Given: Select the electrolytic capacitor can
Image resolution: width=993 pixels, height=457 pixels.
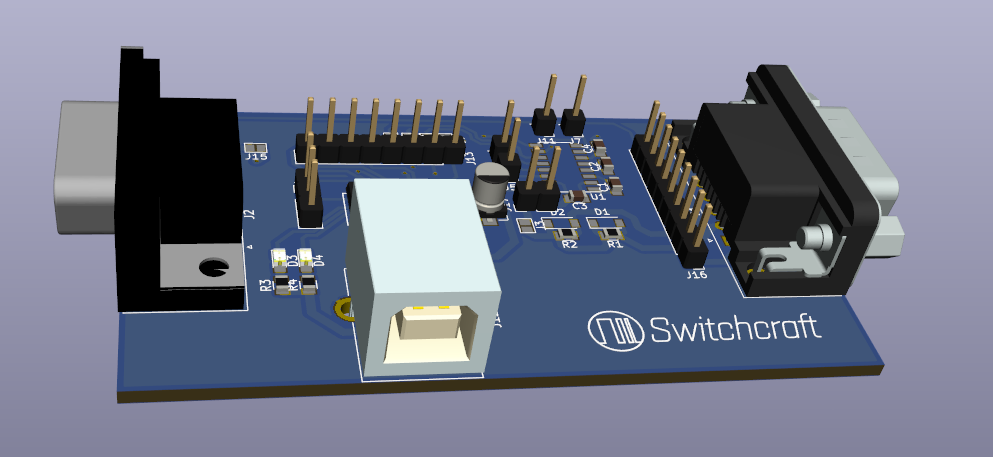Looking at the screenshot, I should click(491, 187).
